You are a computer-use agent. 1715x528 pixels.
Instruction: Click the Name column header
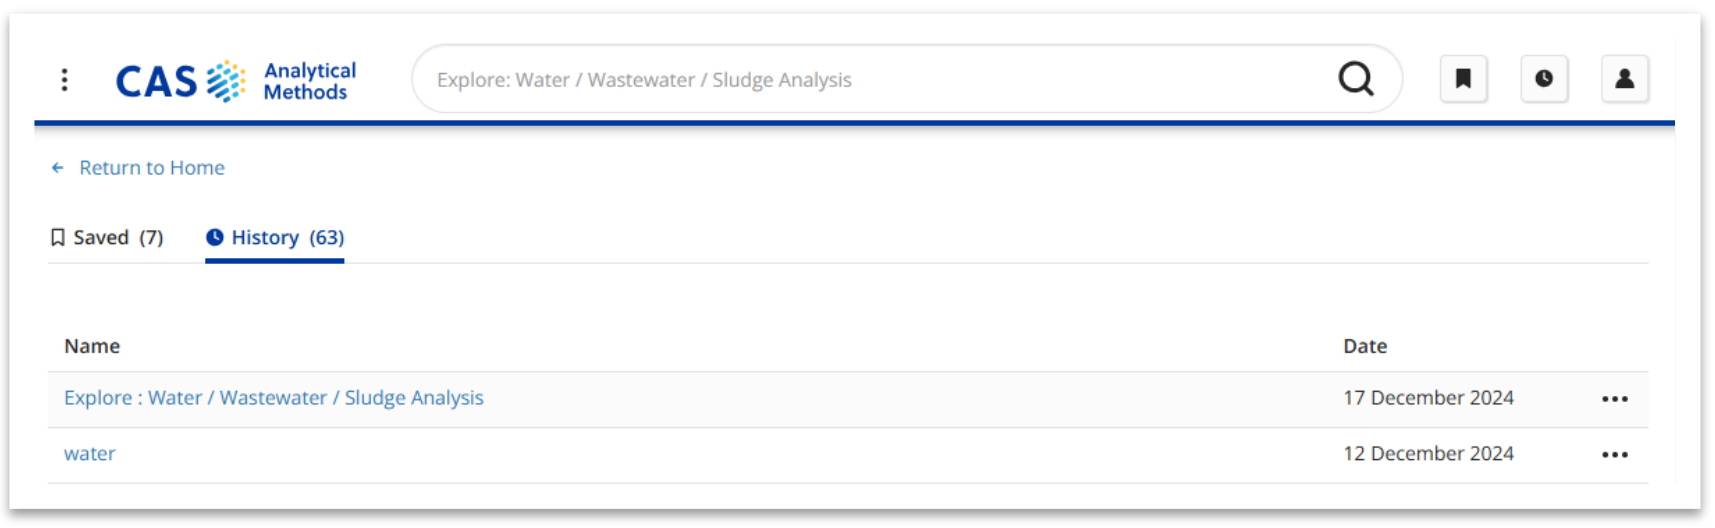click(x=92, y=346)
